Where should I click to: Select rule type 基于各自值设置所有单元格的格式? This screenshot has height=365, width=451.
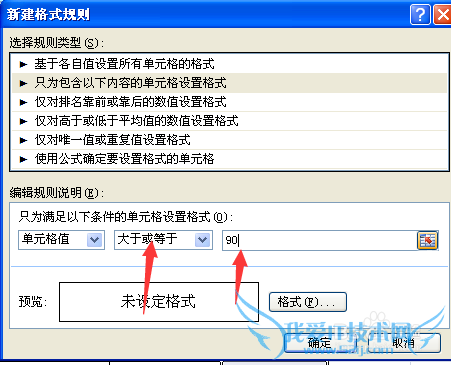(x=229, y=64)
